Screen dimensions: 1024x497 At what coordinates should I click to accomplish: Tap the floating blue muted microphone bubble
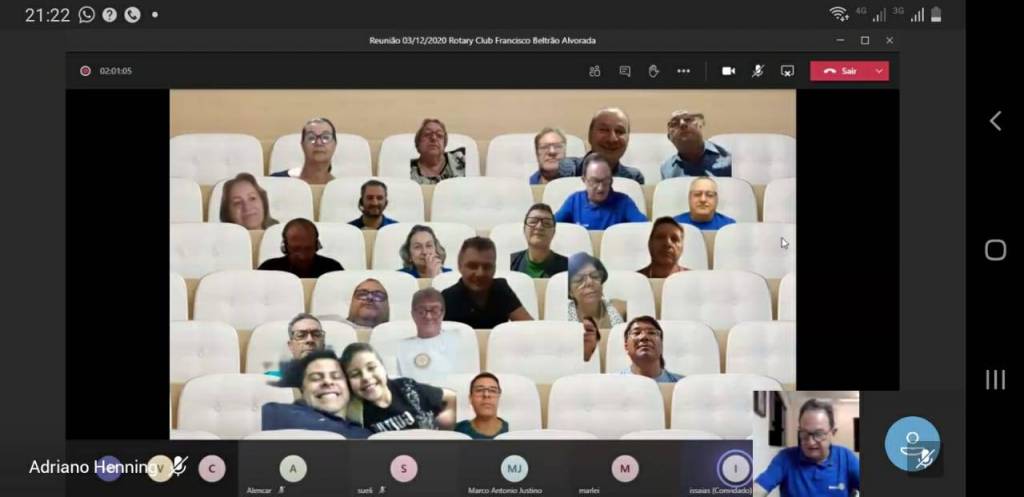(x=912, y=444)
